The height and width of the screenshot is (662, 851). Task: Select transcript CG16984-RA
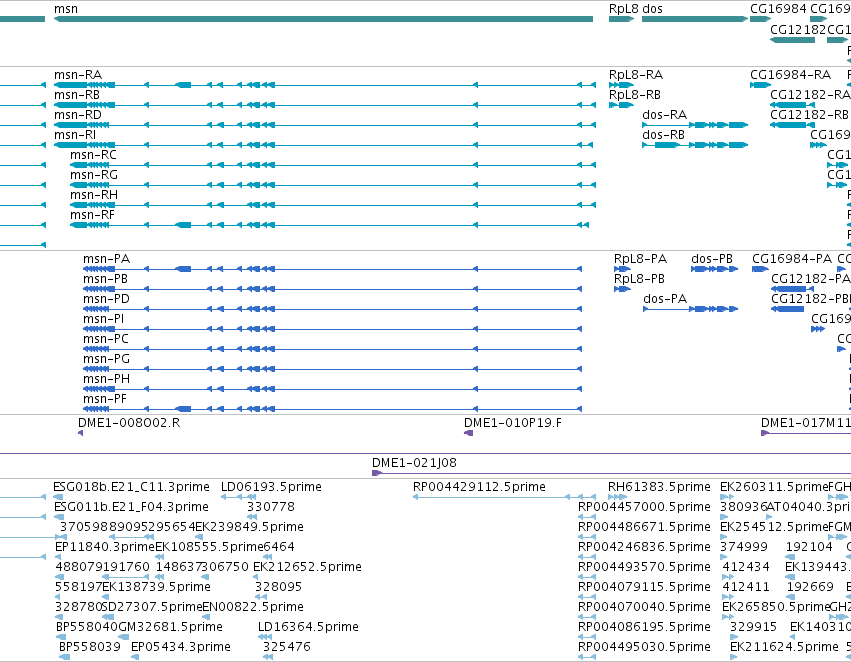790,75
